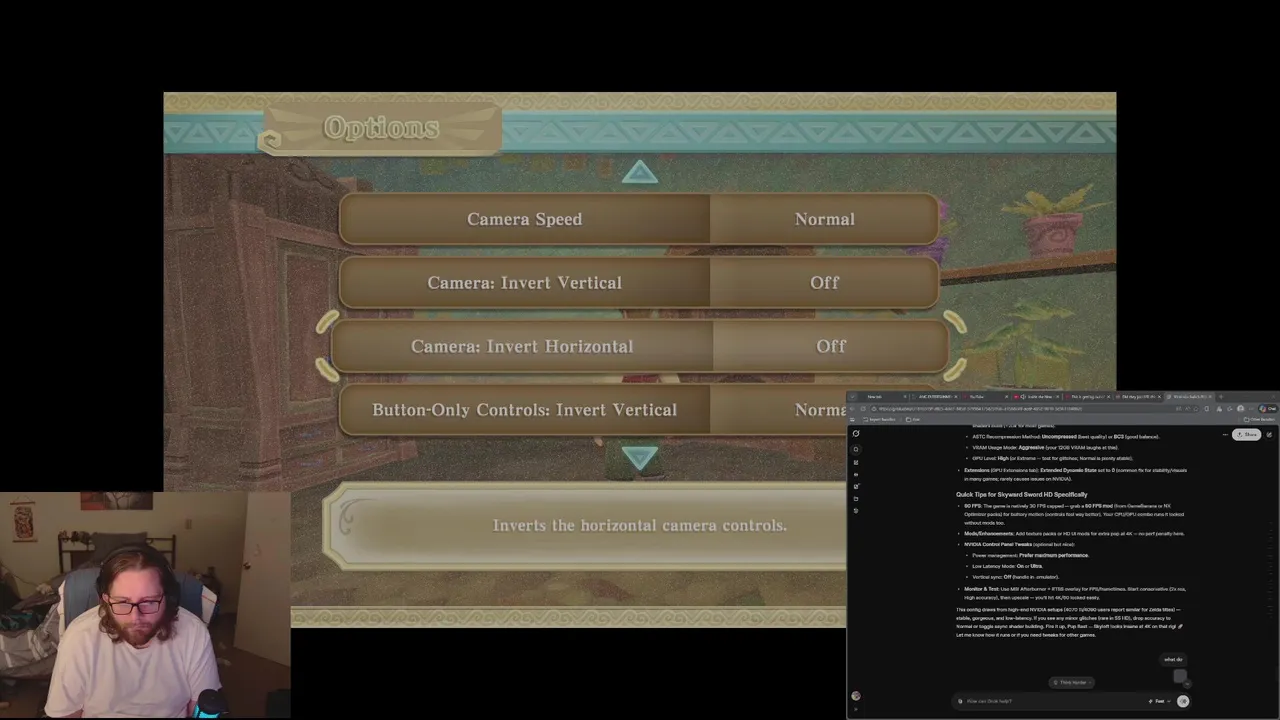Open the three-dot more menu beside Share
The image size is (1280, 720).
1225,434
